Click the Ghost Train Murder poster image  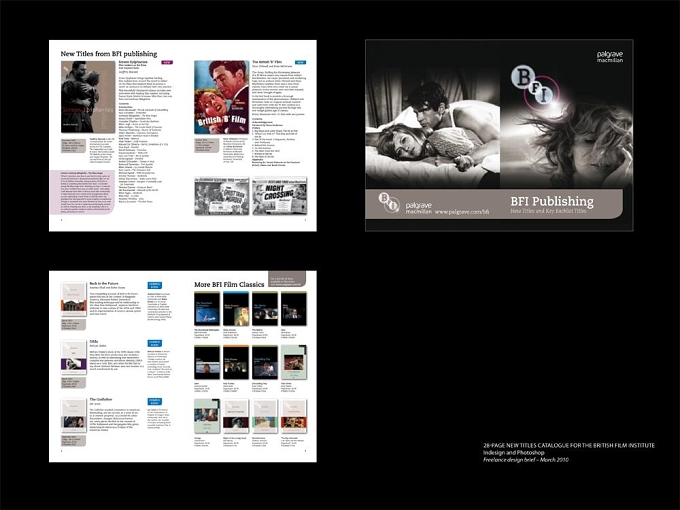[x=222, y=196]
